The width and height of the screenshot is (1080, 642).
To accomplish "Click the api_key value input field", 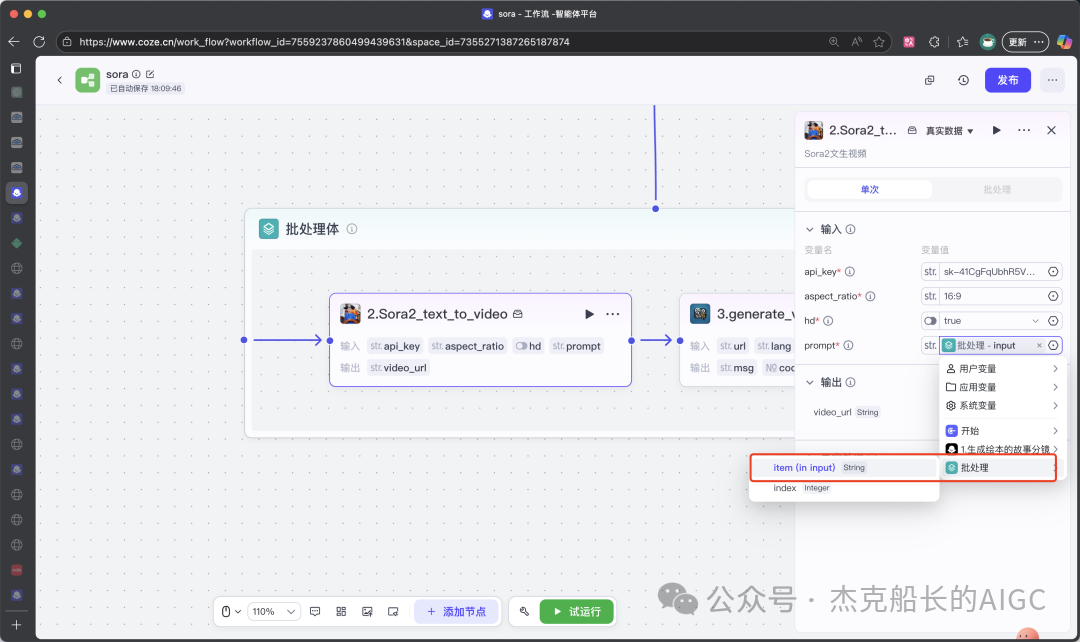I will pyautogui.click(x=992, y=271).
